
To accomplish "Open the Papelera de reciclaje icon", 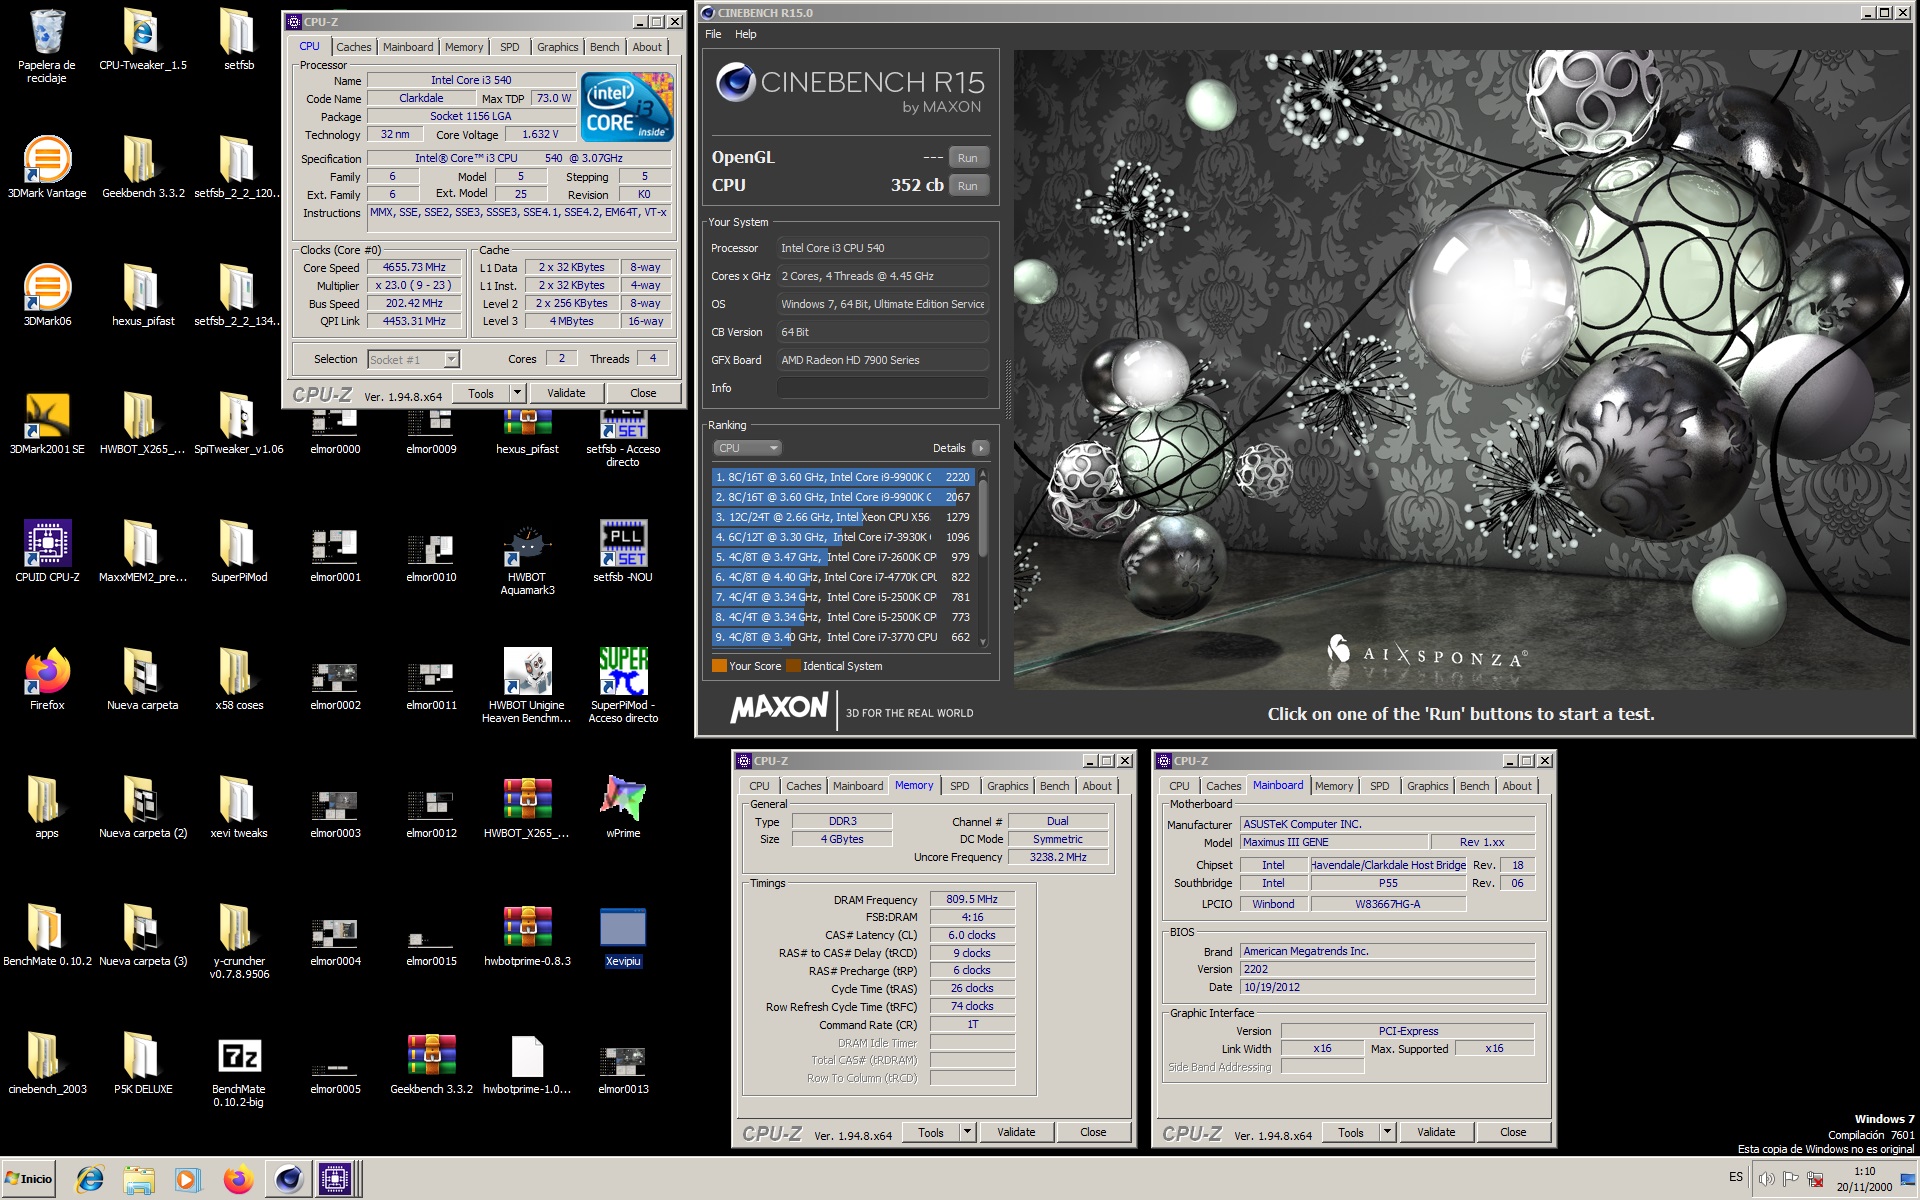I will click(46, 45).
